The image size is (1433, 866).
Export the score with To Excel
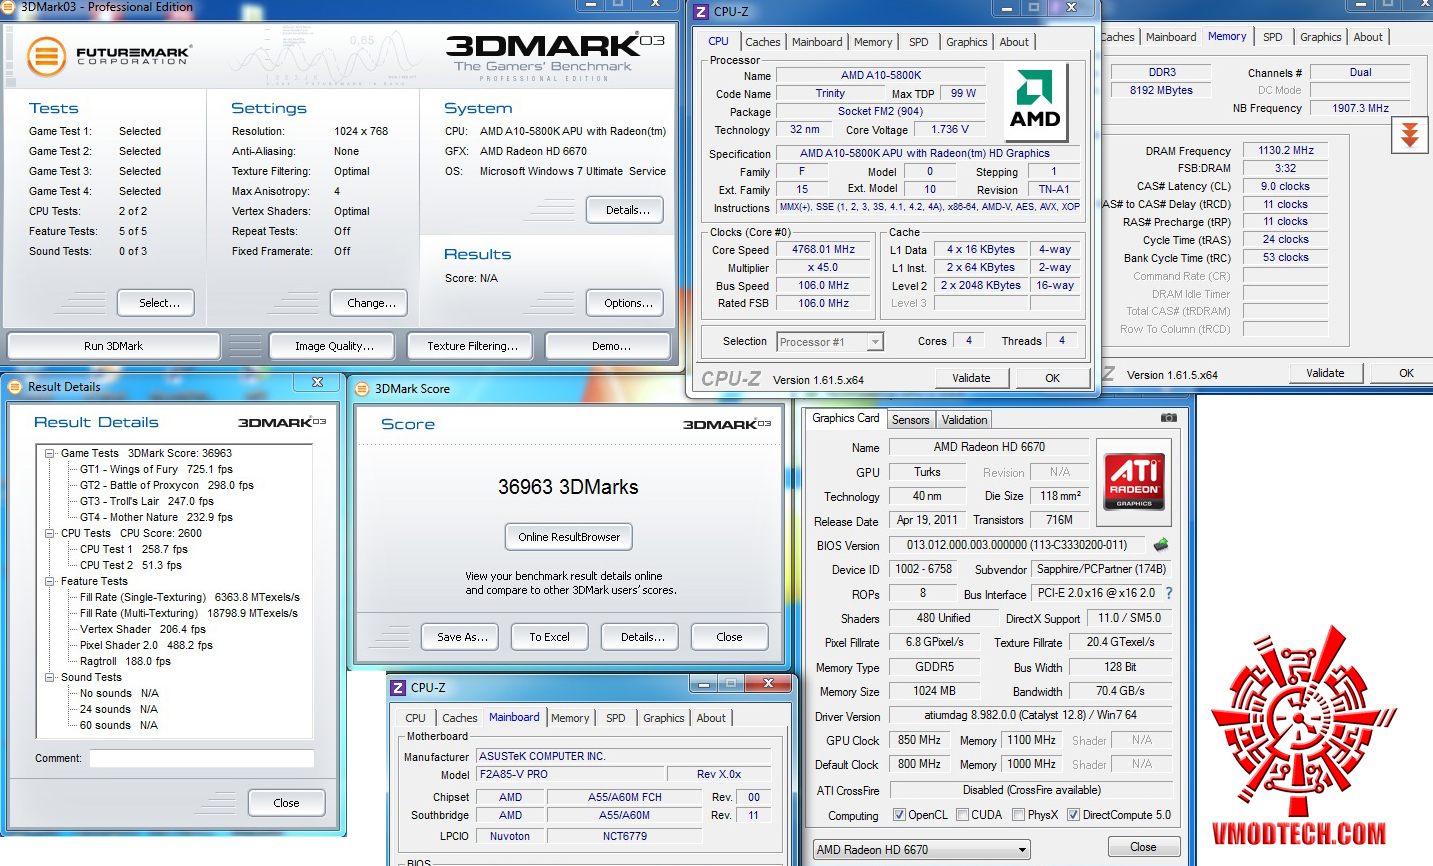click(549, 637)
